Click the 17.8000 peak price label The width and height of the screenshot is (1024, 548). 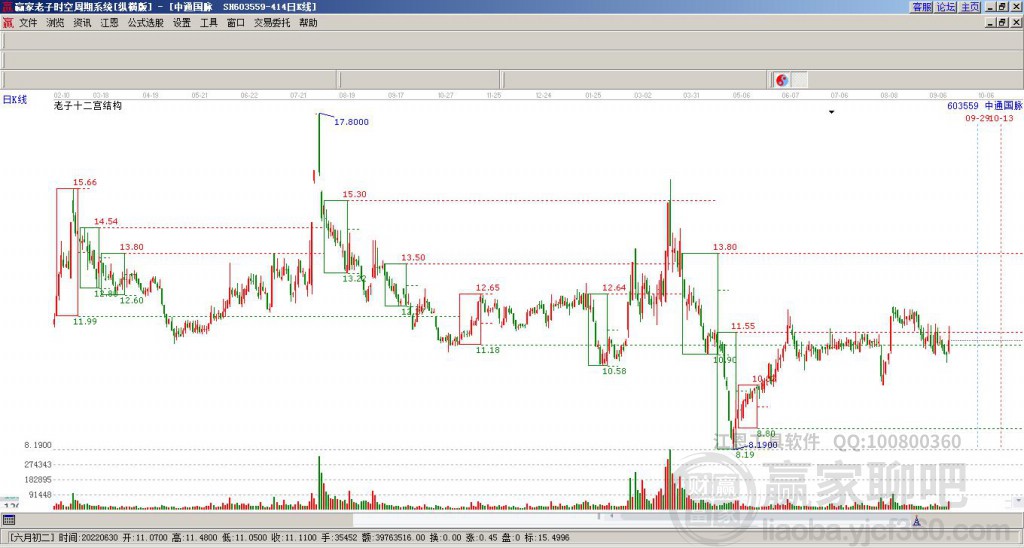click(351, 122)
